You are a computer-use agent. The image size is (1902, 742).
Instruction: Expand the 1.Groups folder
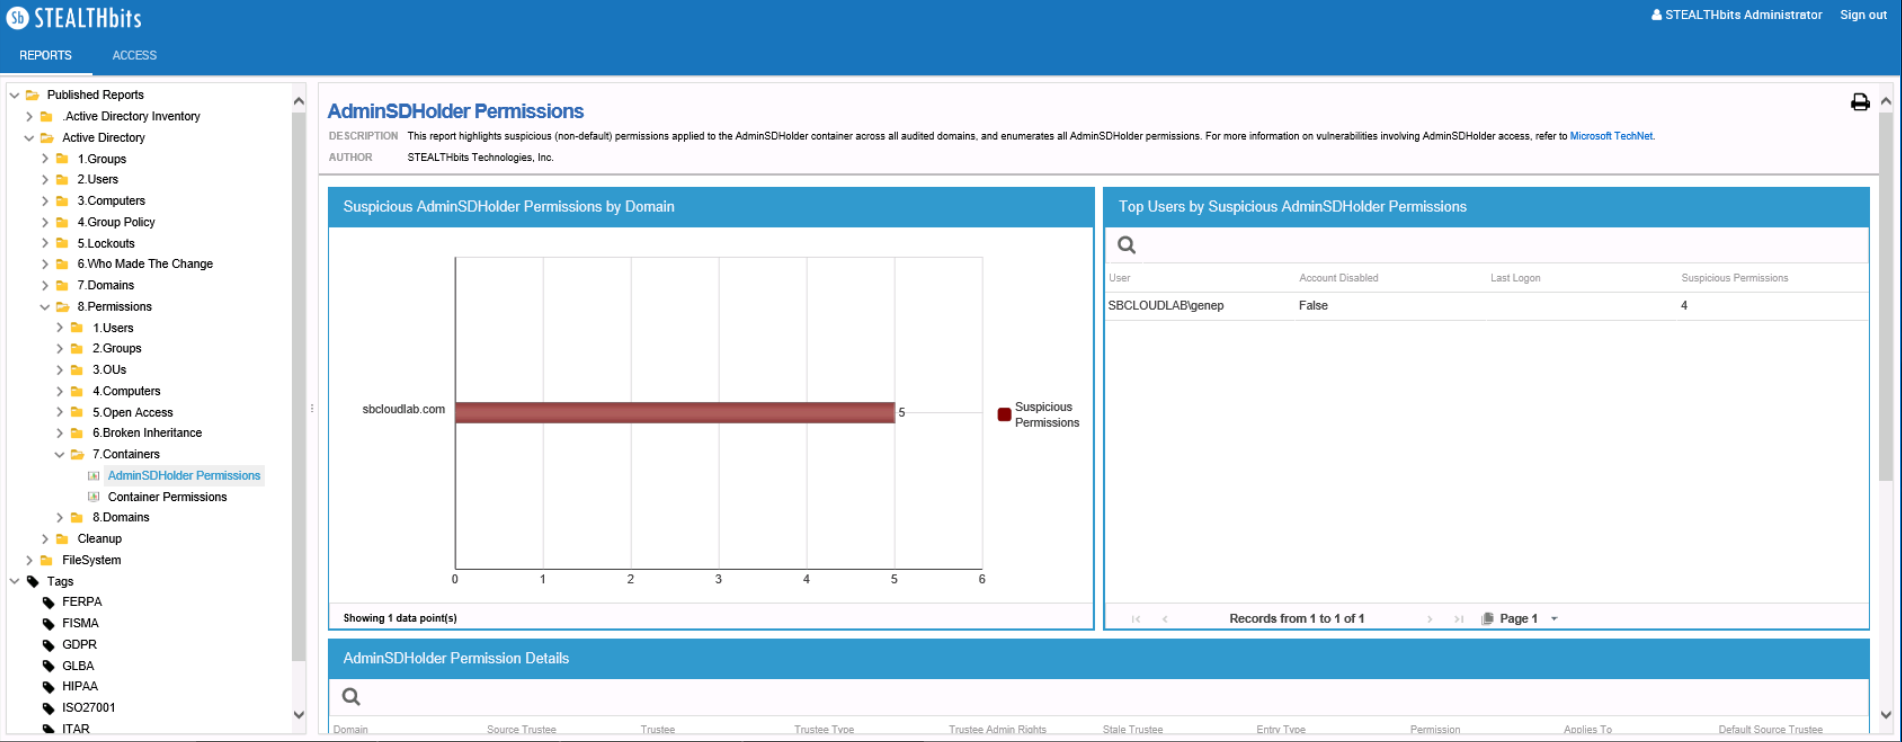45,159
